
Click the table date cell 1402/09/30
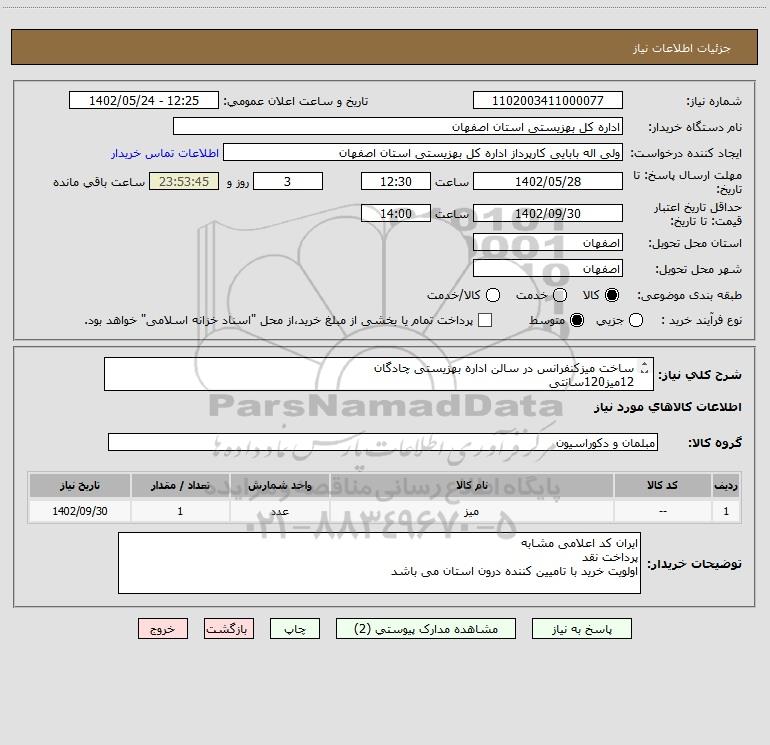coord(80,511)
